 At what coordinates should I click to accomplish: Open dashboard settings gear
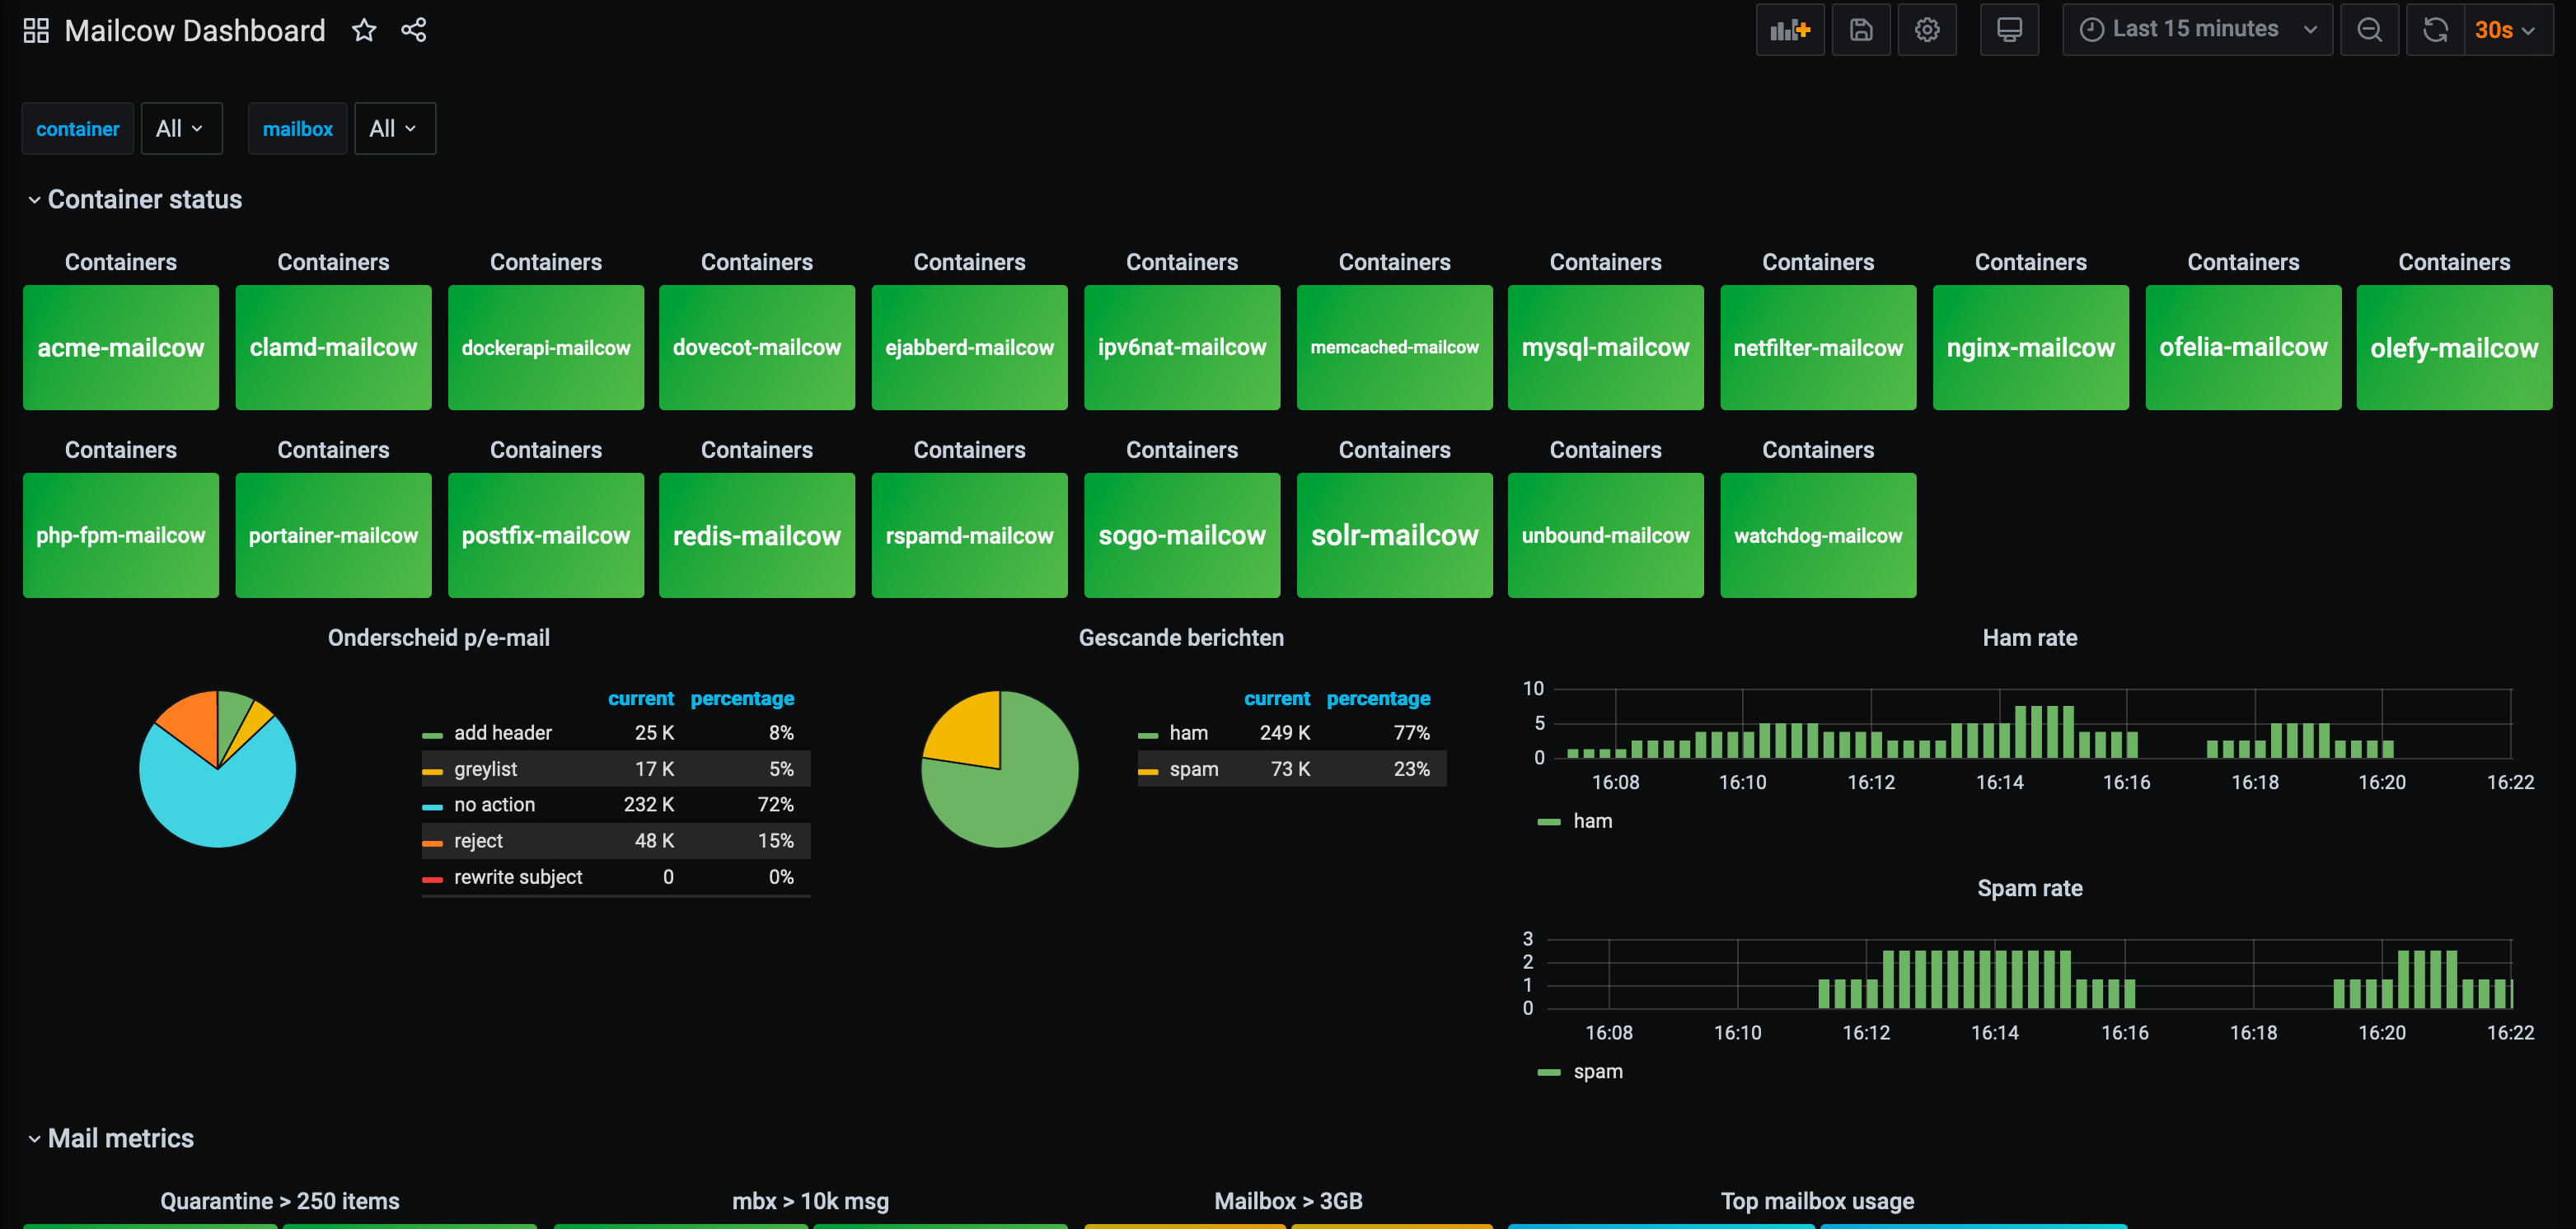pos(1927,30)
